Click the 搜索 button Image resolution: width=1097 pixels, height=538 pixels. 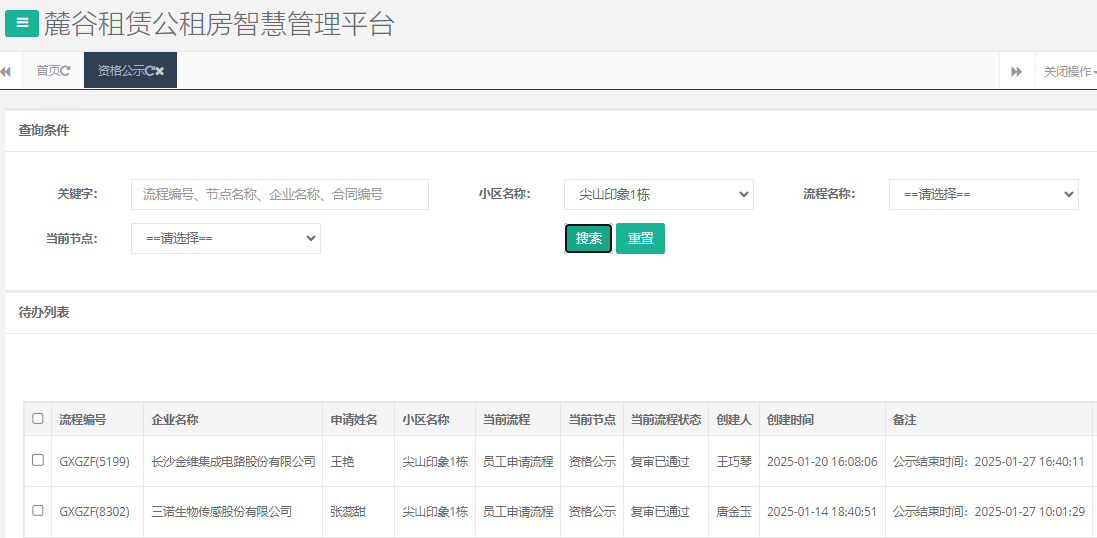click(588, 239)
